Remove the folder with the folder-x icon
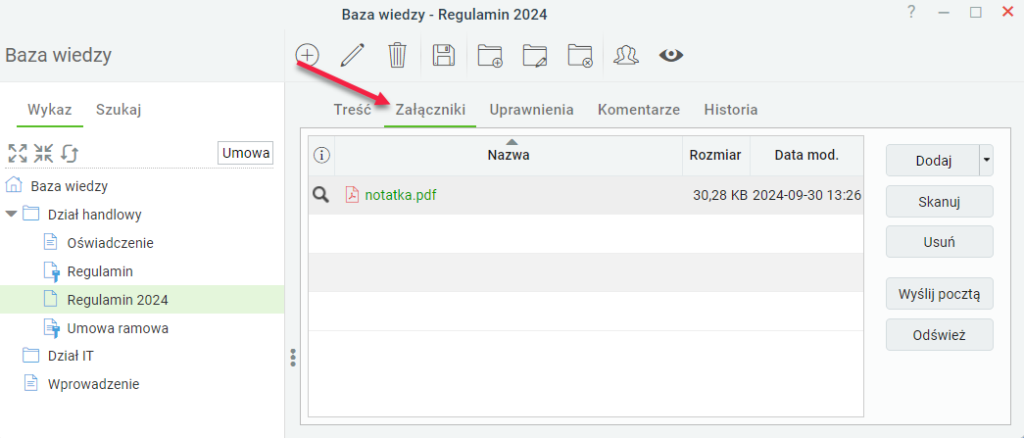1024x438 pixels. coord(580,55)
